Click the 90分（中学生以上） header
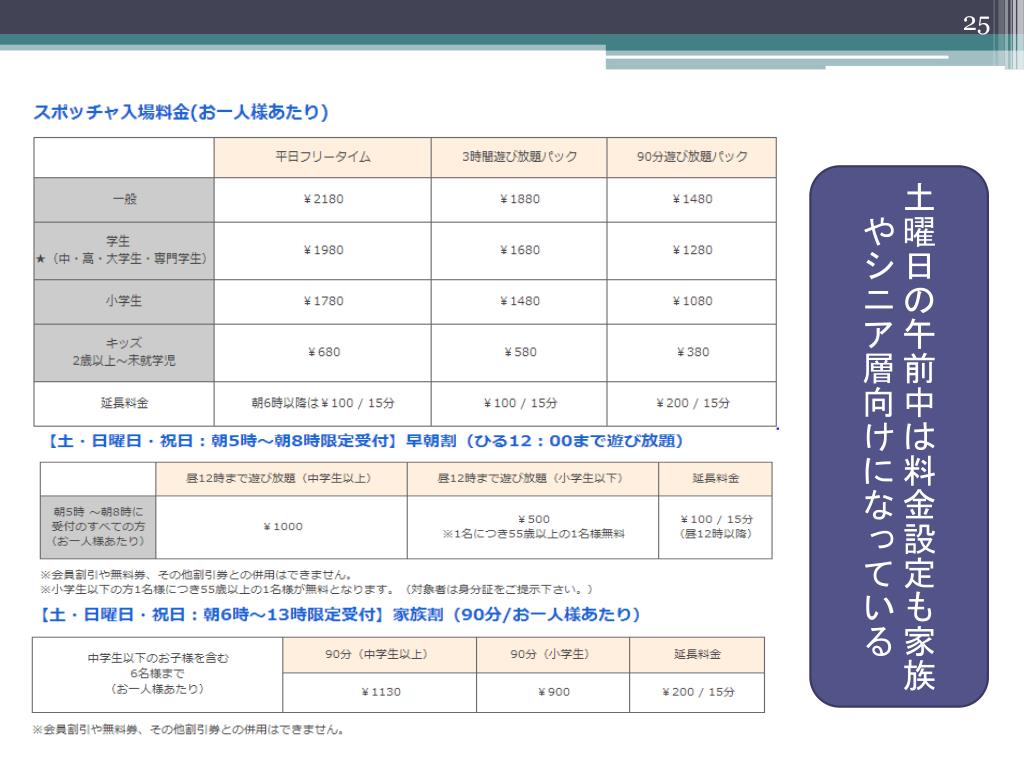 pyautogui.click(x=379, y=655)
